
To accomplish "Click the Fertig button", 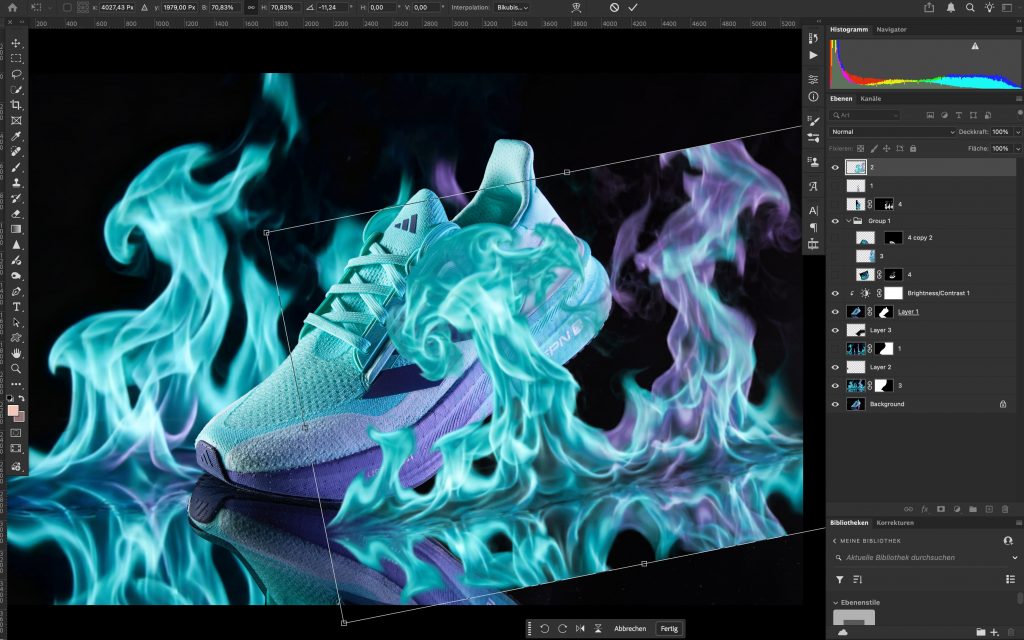I will (669, 628).
